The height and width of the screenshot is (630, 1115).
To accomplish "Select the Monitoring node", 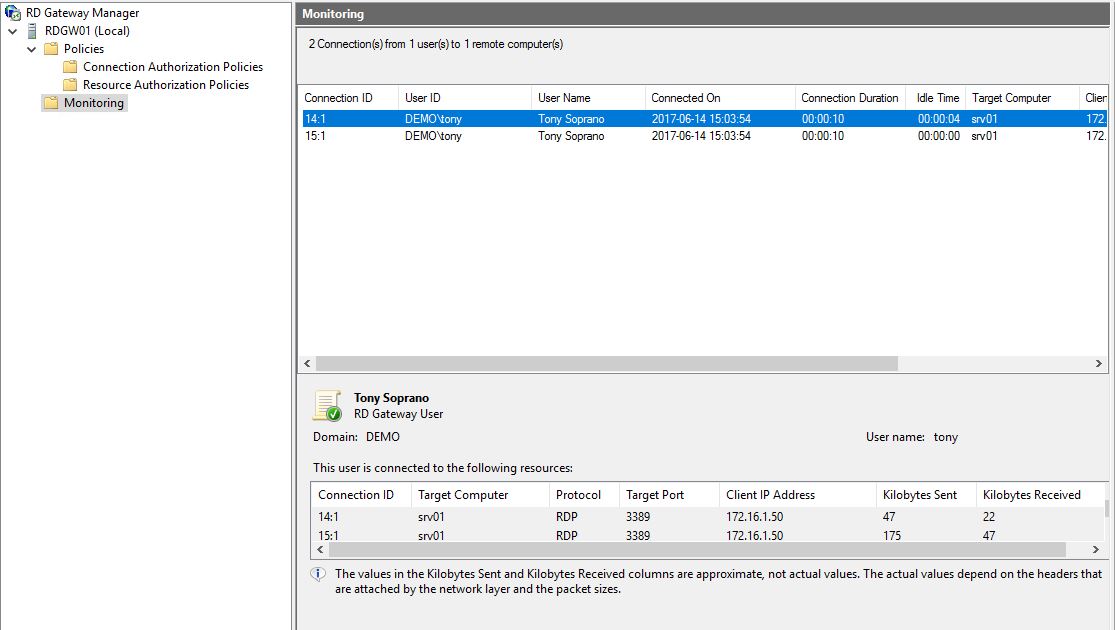I will tap(94, 103).
